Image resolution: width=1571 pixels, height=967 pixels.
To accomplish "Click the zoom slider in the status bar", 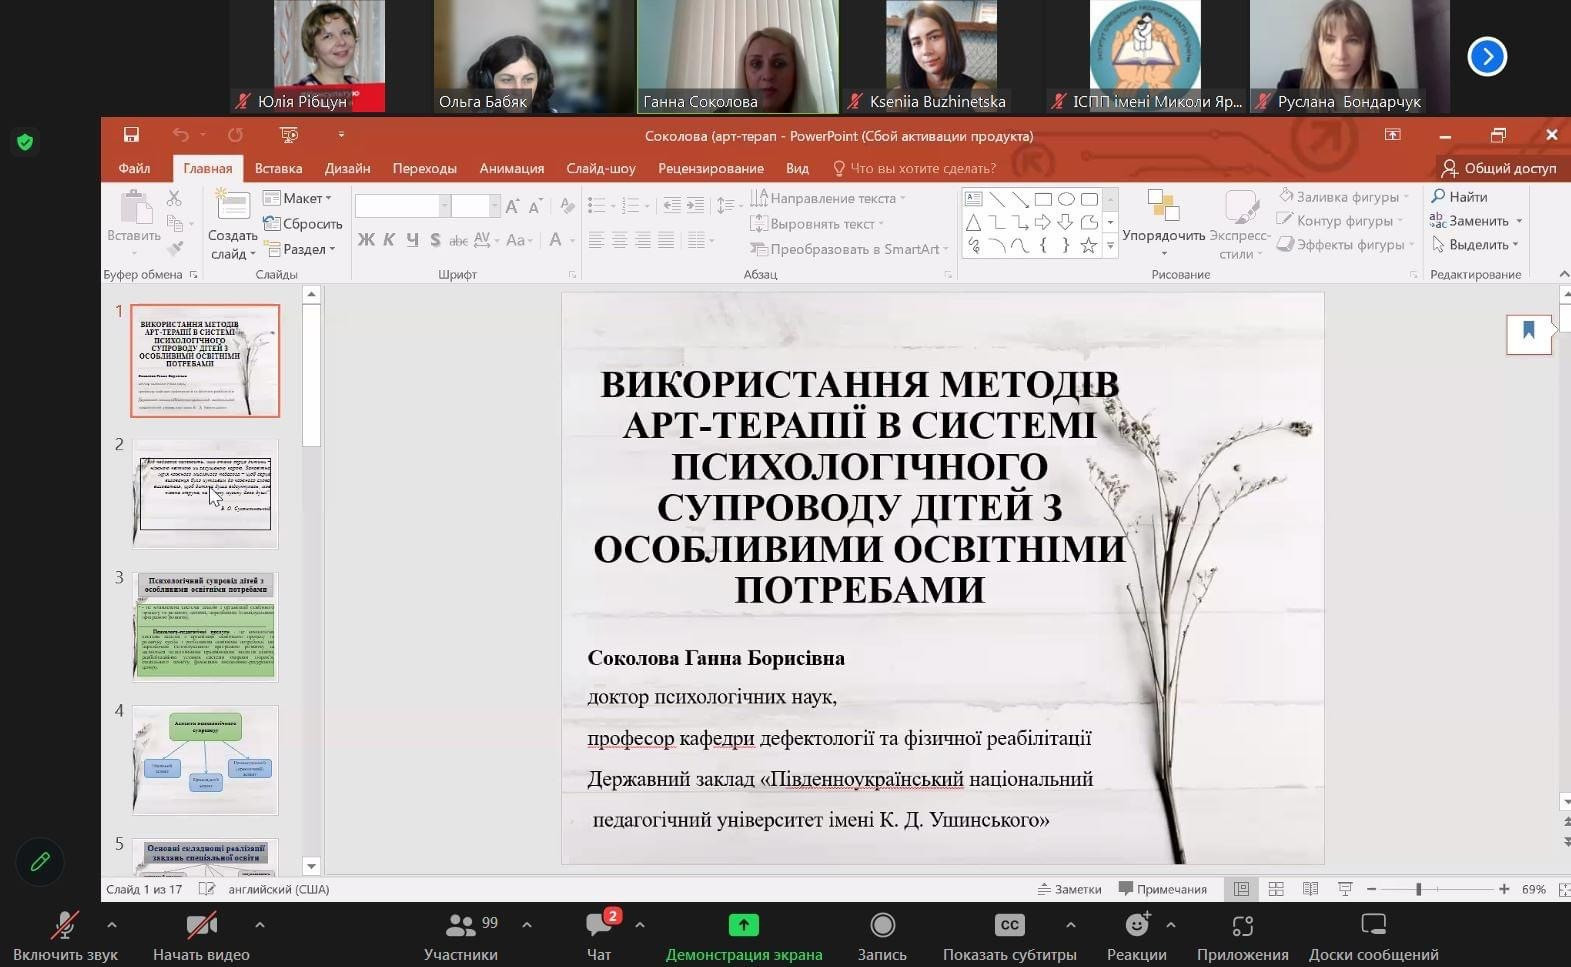I will point(1418,889).
